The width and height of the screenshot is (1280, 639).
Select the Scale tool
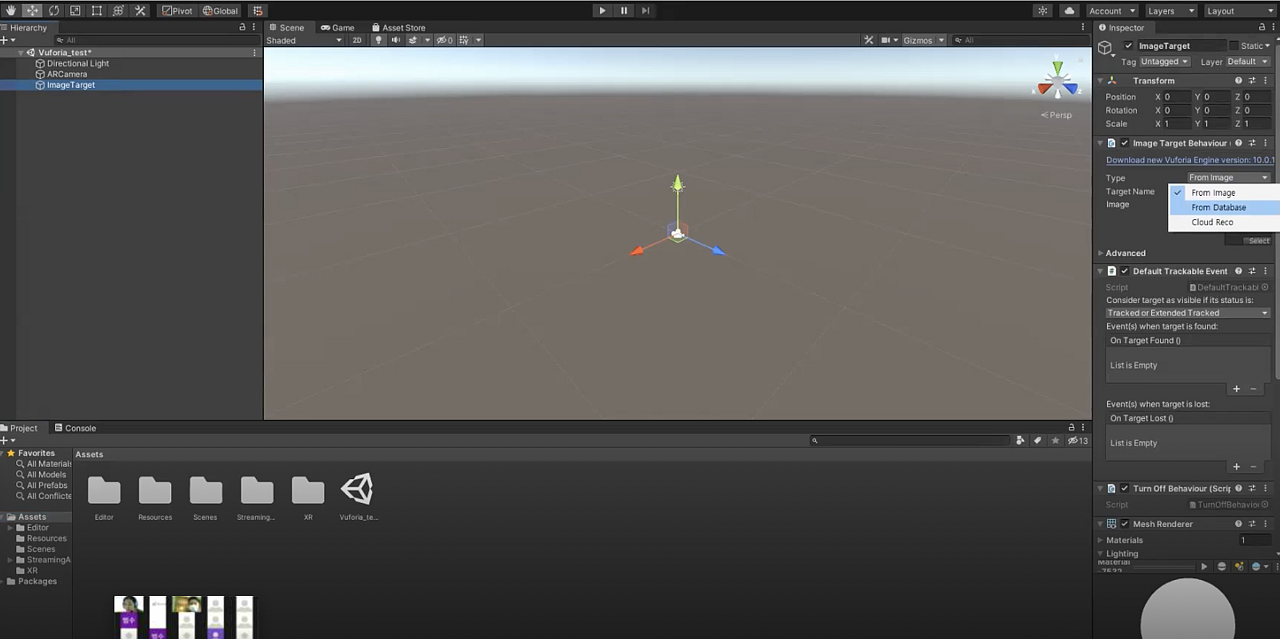click(x=75, y=10)
